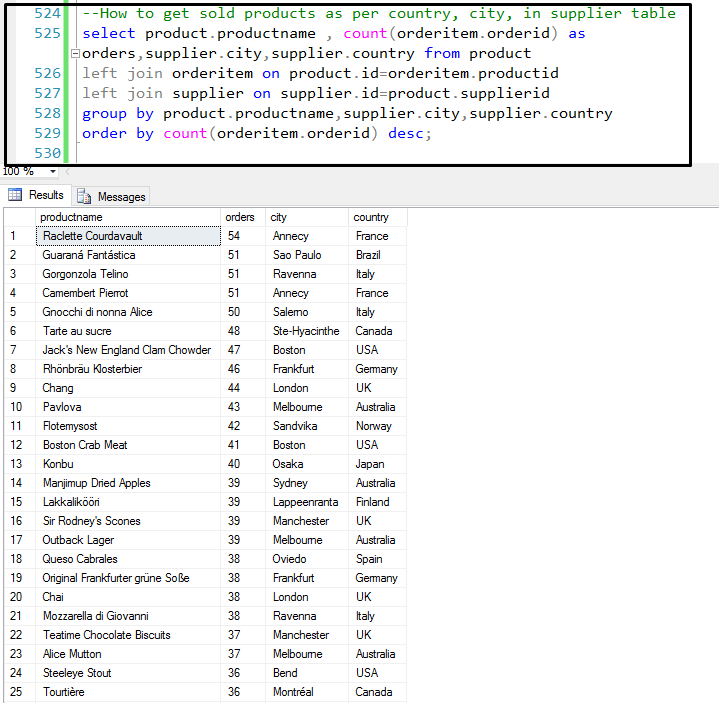
Task: Select the Ste-Hyacinthe city cell
Action: (x=307, y=331)
